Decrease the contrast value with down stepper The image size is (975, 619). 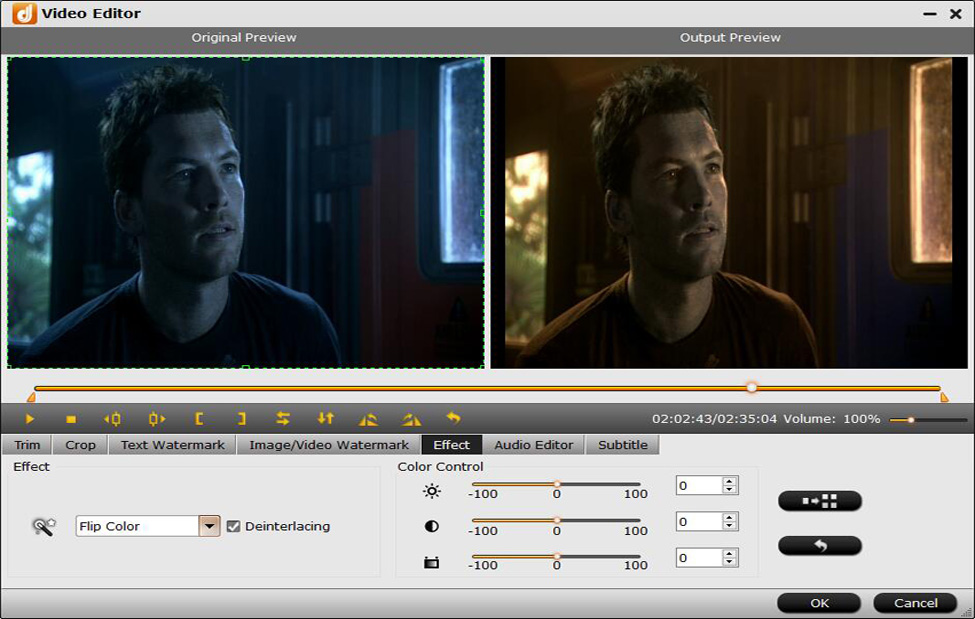point(730,526)
